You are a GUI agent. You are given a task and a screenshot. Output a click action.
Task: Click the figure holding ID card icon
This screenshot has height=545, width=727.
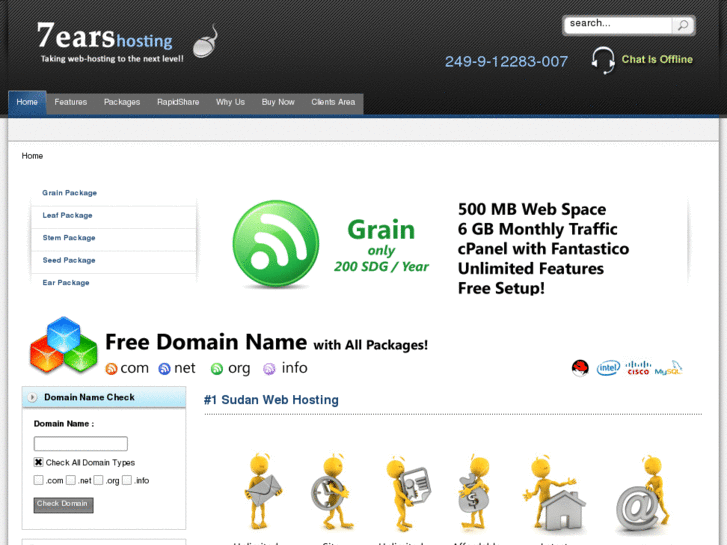[407, 493]
